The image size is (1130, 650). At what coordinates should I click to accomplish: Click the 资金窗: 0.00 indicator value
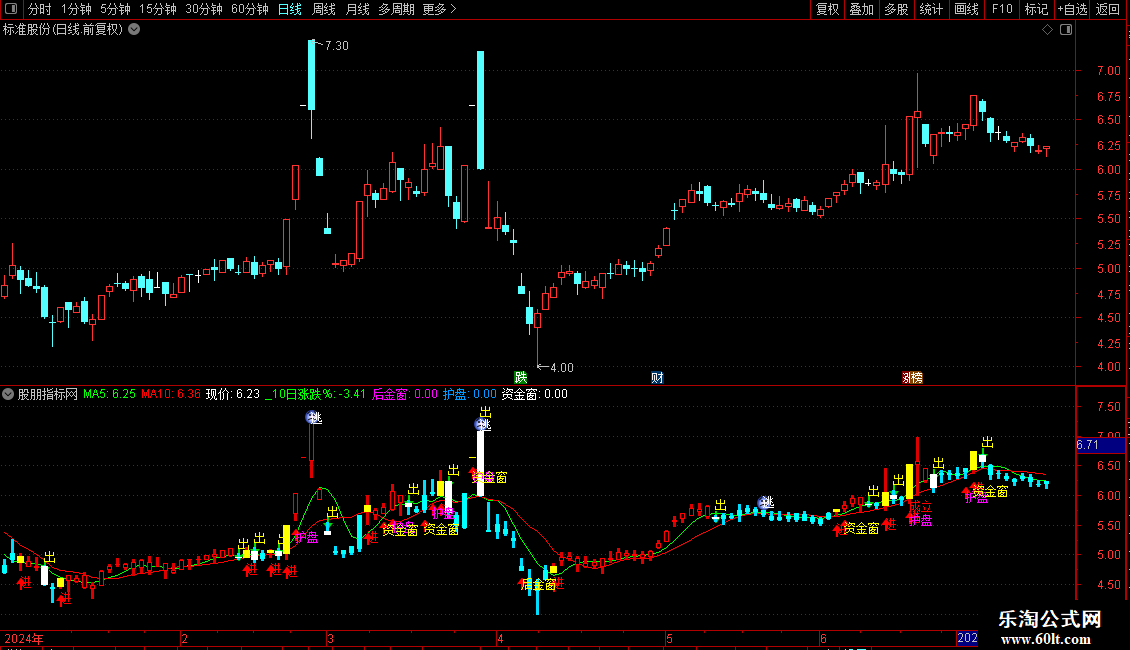(x=534, y=394)
